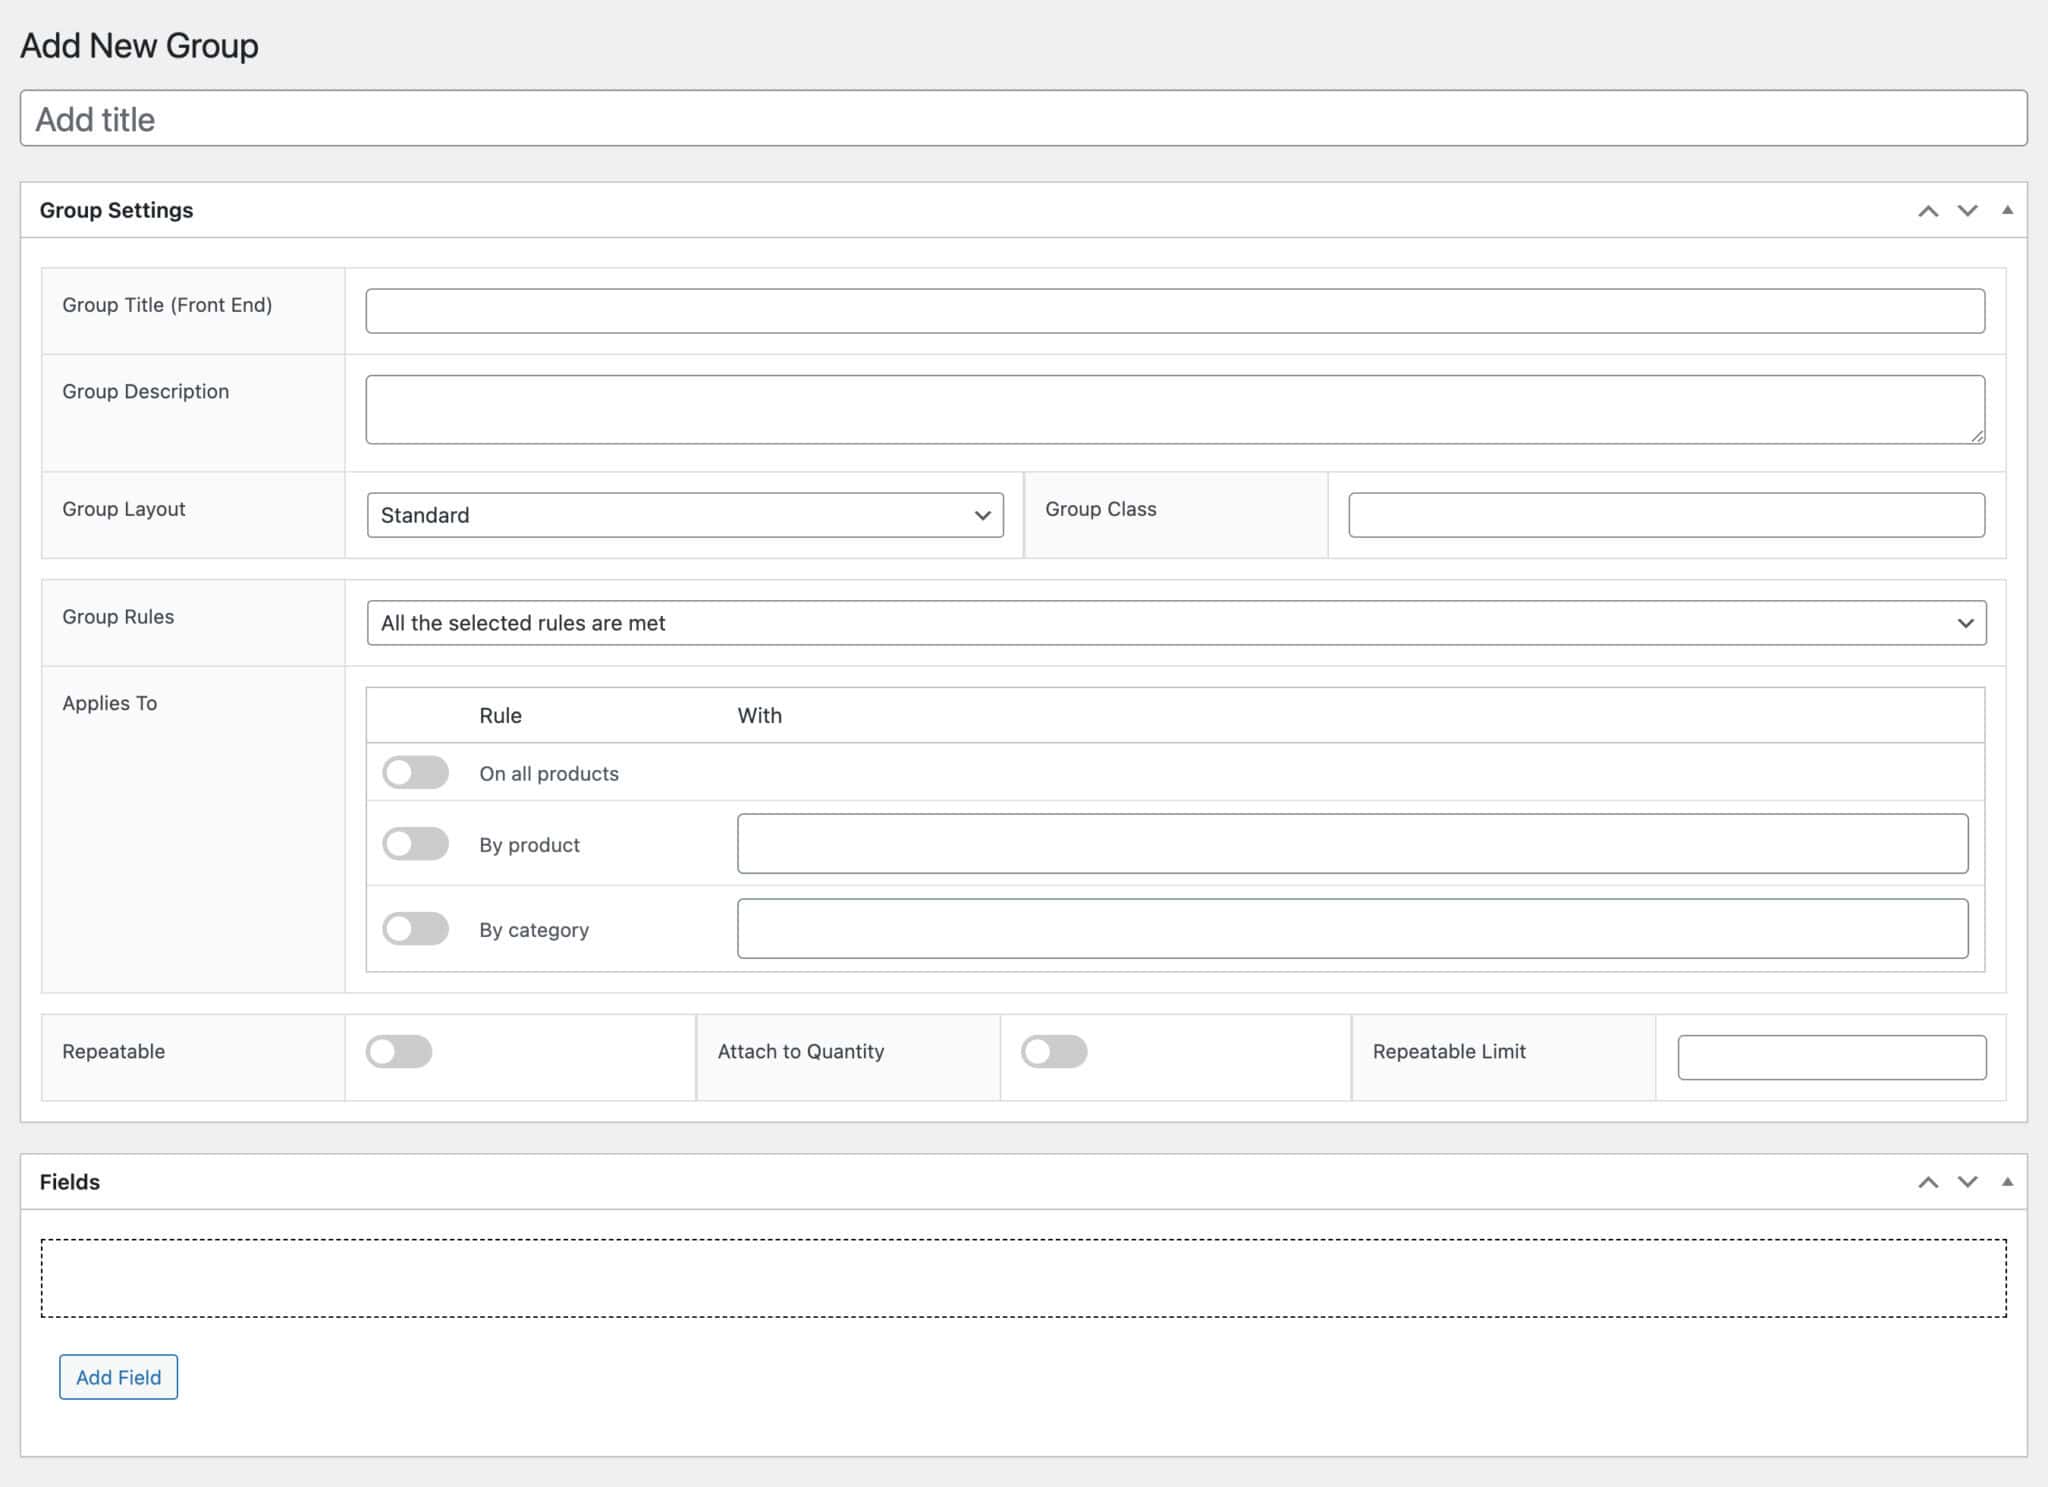
Task: Enable Attach to Quantity
Action: 1054,1051
